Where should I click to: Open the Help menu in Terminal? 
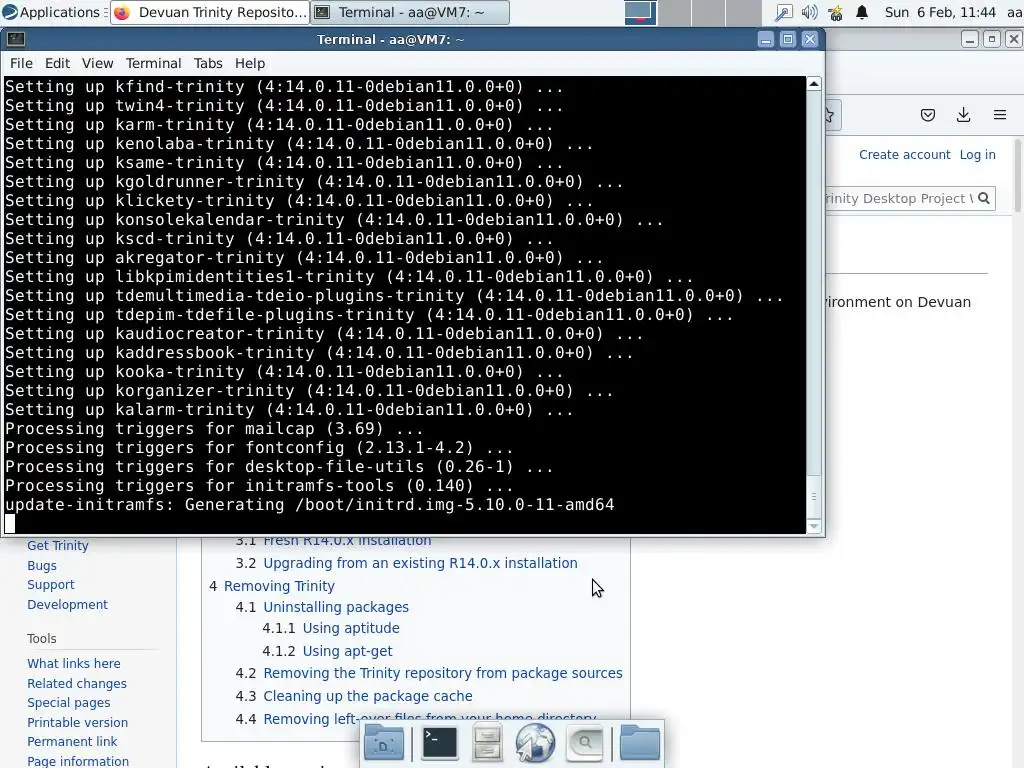tap(249, 63)
